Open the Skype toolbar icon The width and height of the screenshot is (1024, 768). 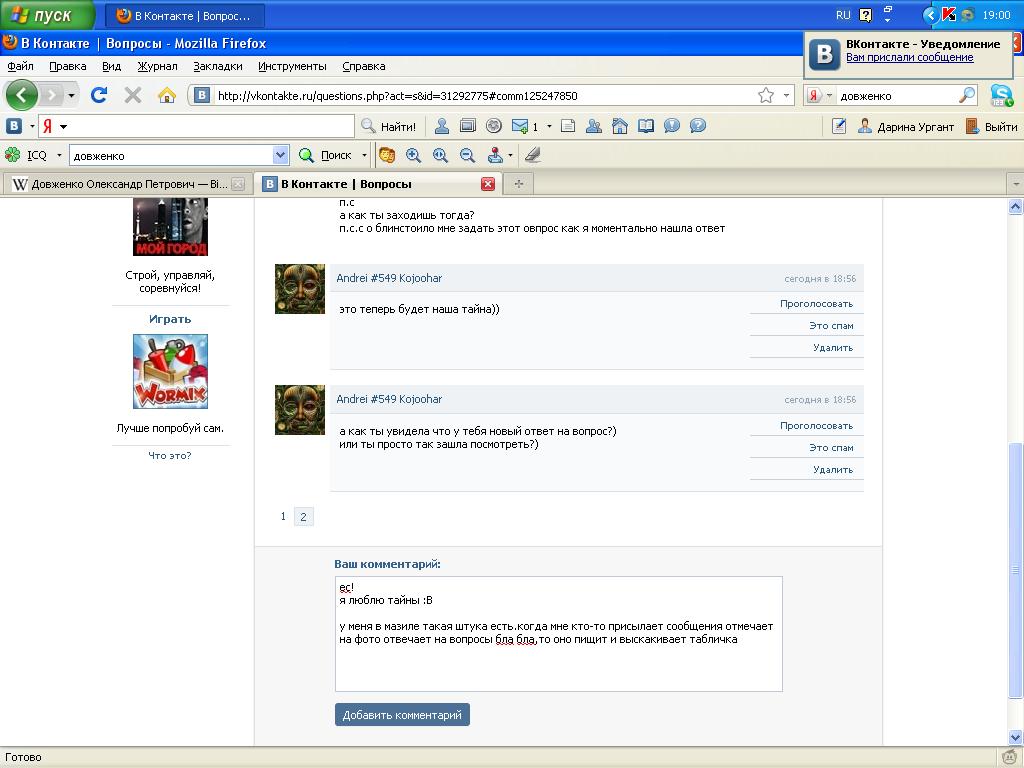[1001, 95]
